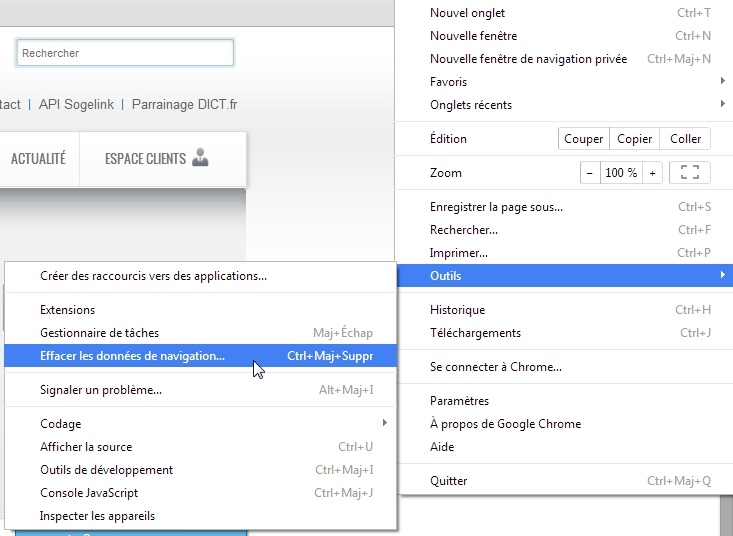Choose Imprimer... menu item

coord(564,252)
